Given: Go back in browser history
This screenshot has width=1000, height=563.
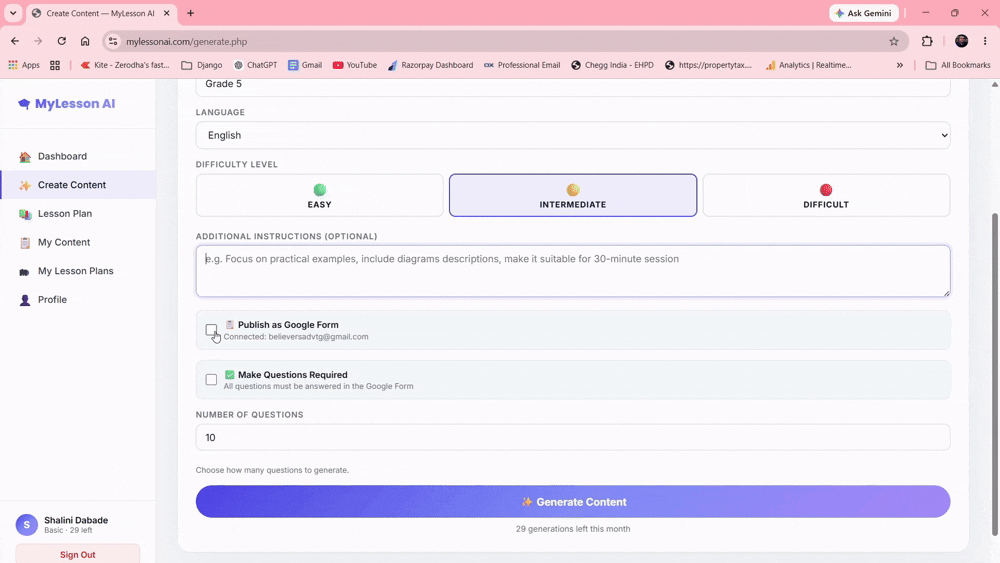Looking at the screenshot, I should 15,41.
